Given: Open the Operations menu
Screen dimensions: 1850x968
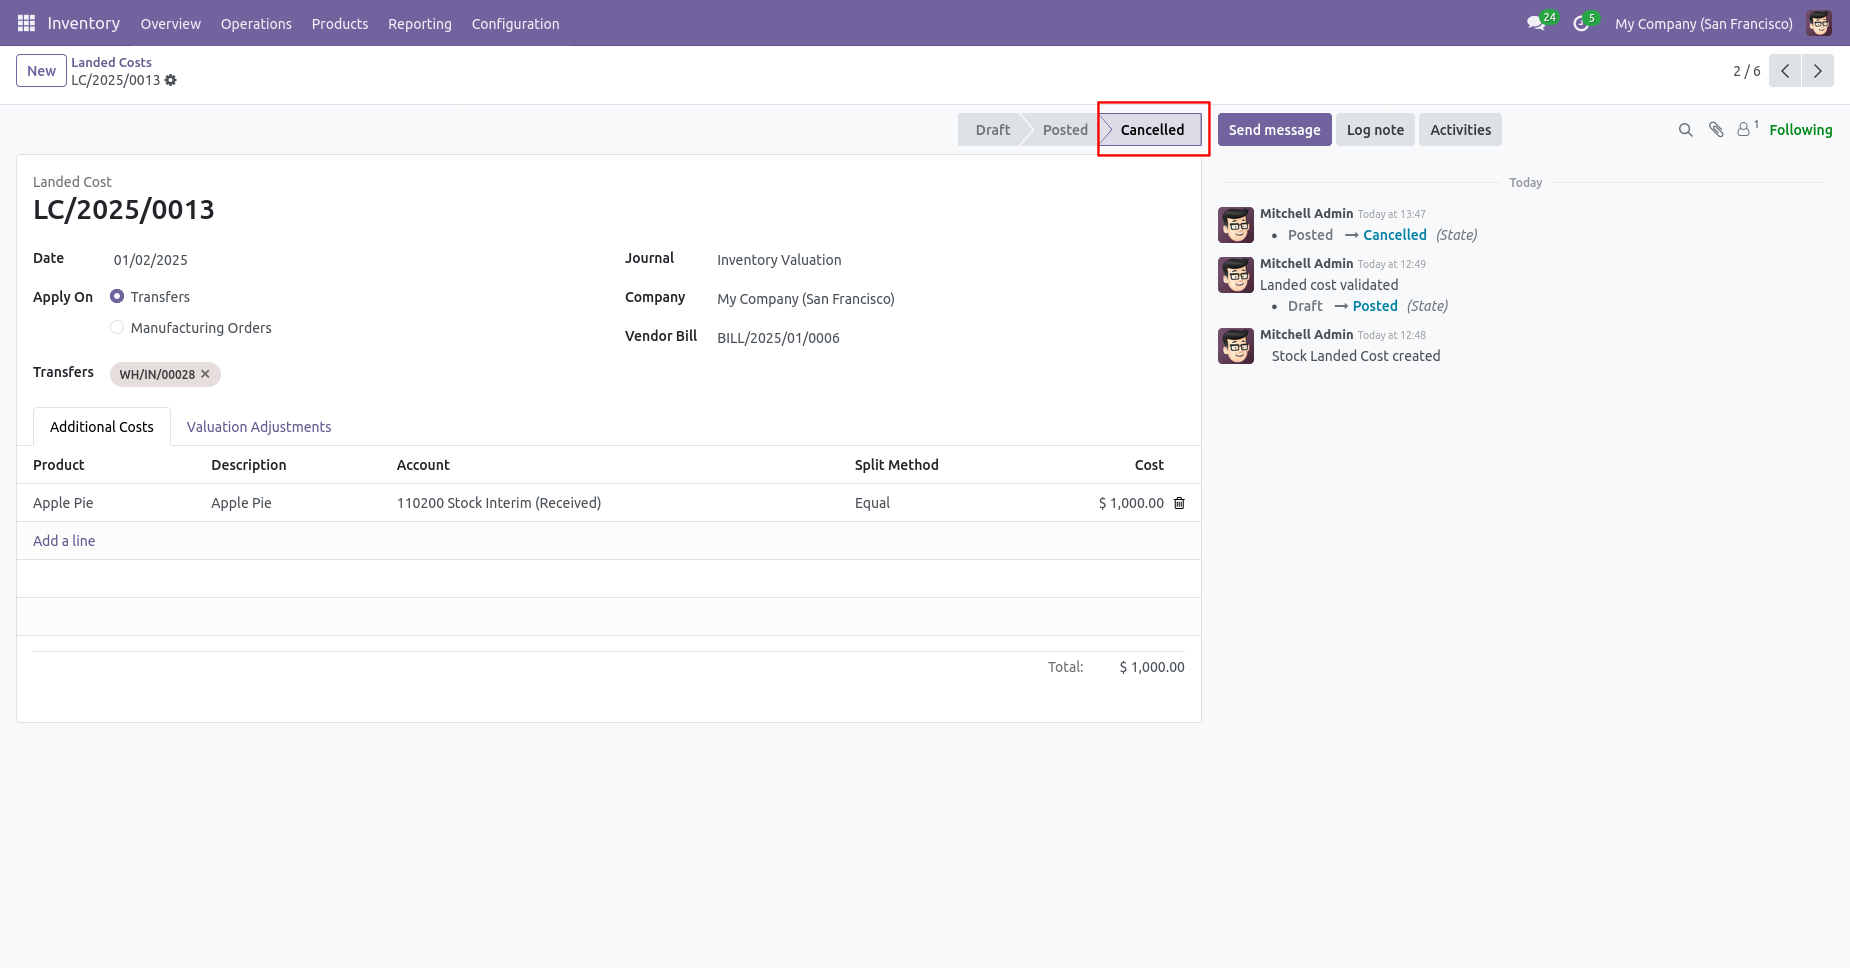Looking at the screenshot, I should point(256,23).
